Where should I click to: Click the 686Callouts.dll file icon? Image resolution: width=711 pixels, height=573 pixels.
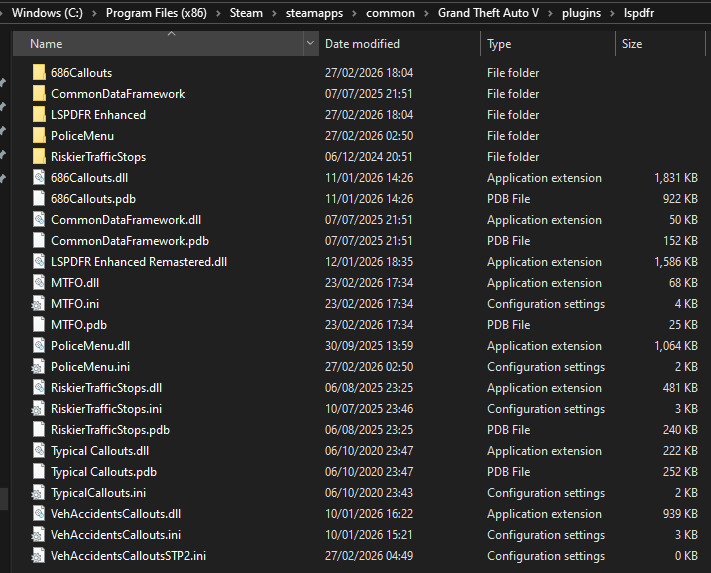pos(39,178)
